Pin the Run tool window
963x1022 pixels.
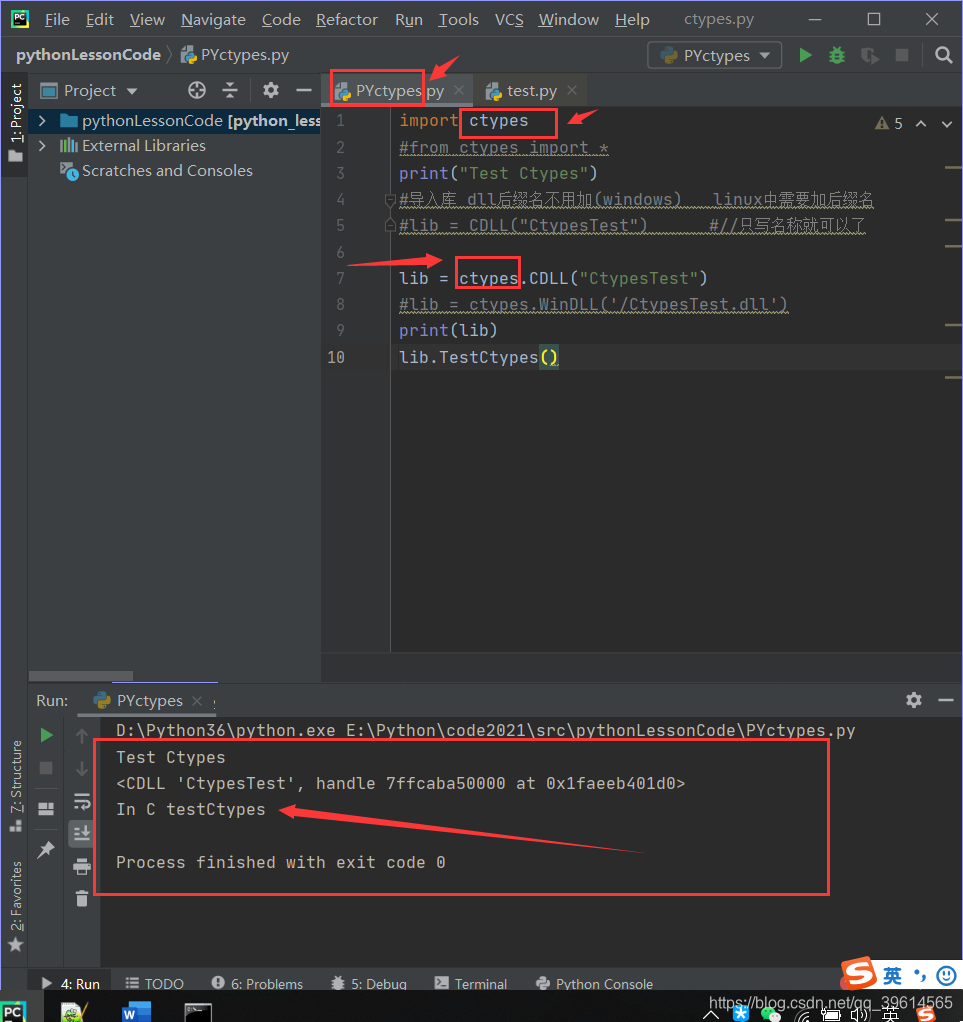pos(46,849)
